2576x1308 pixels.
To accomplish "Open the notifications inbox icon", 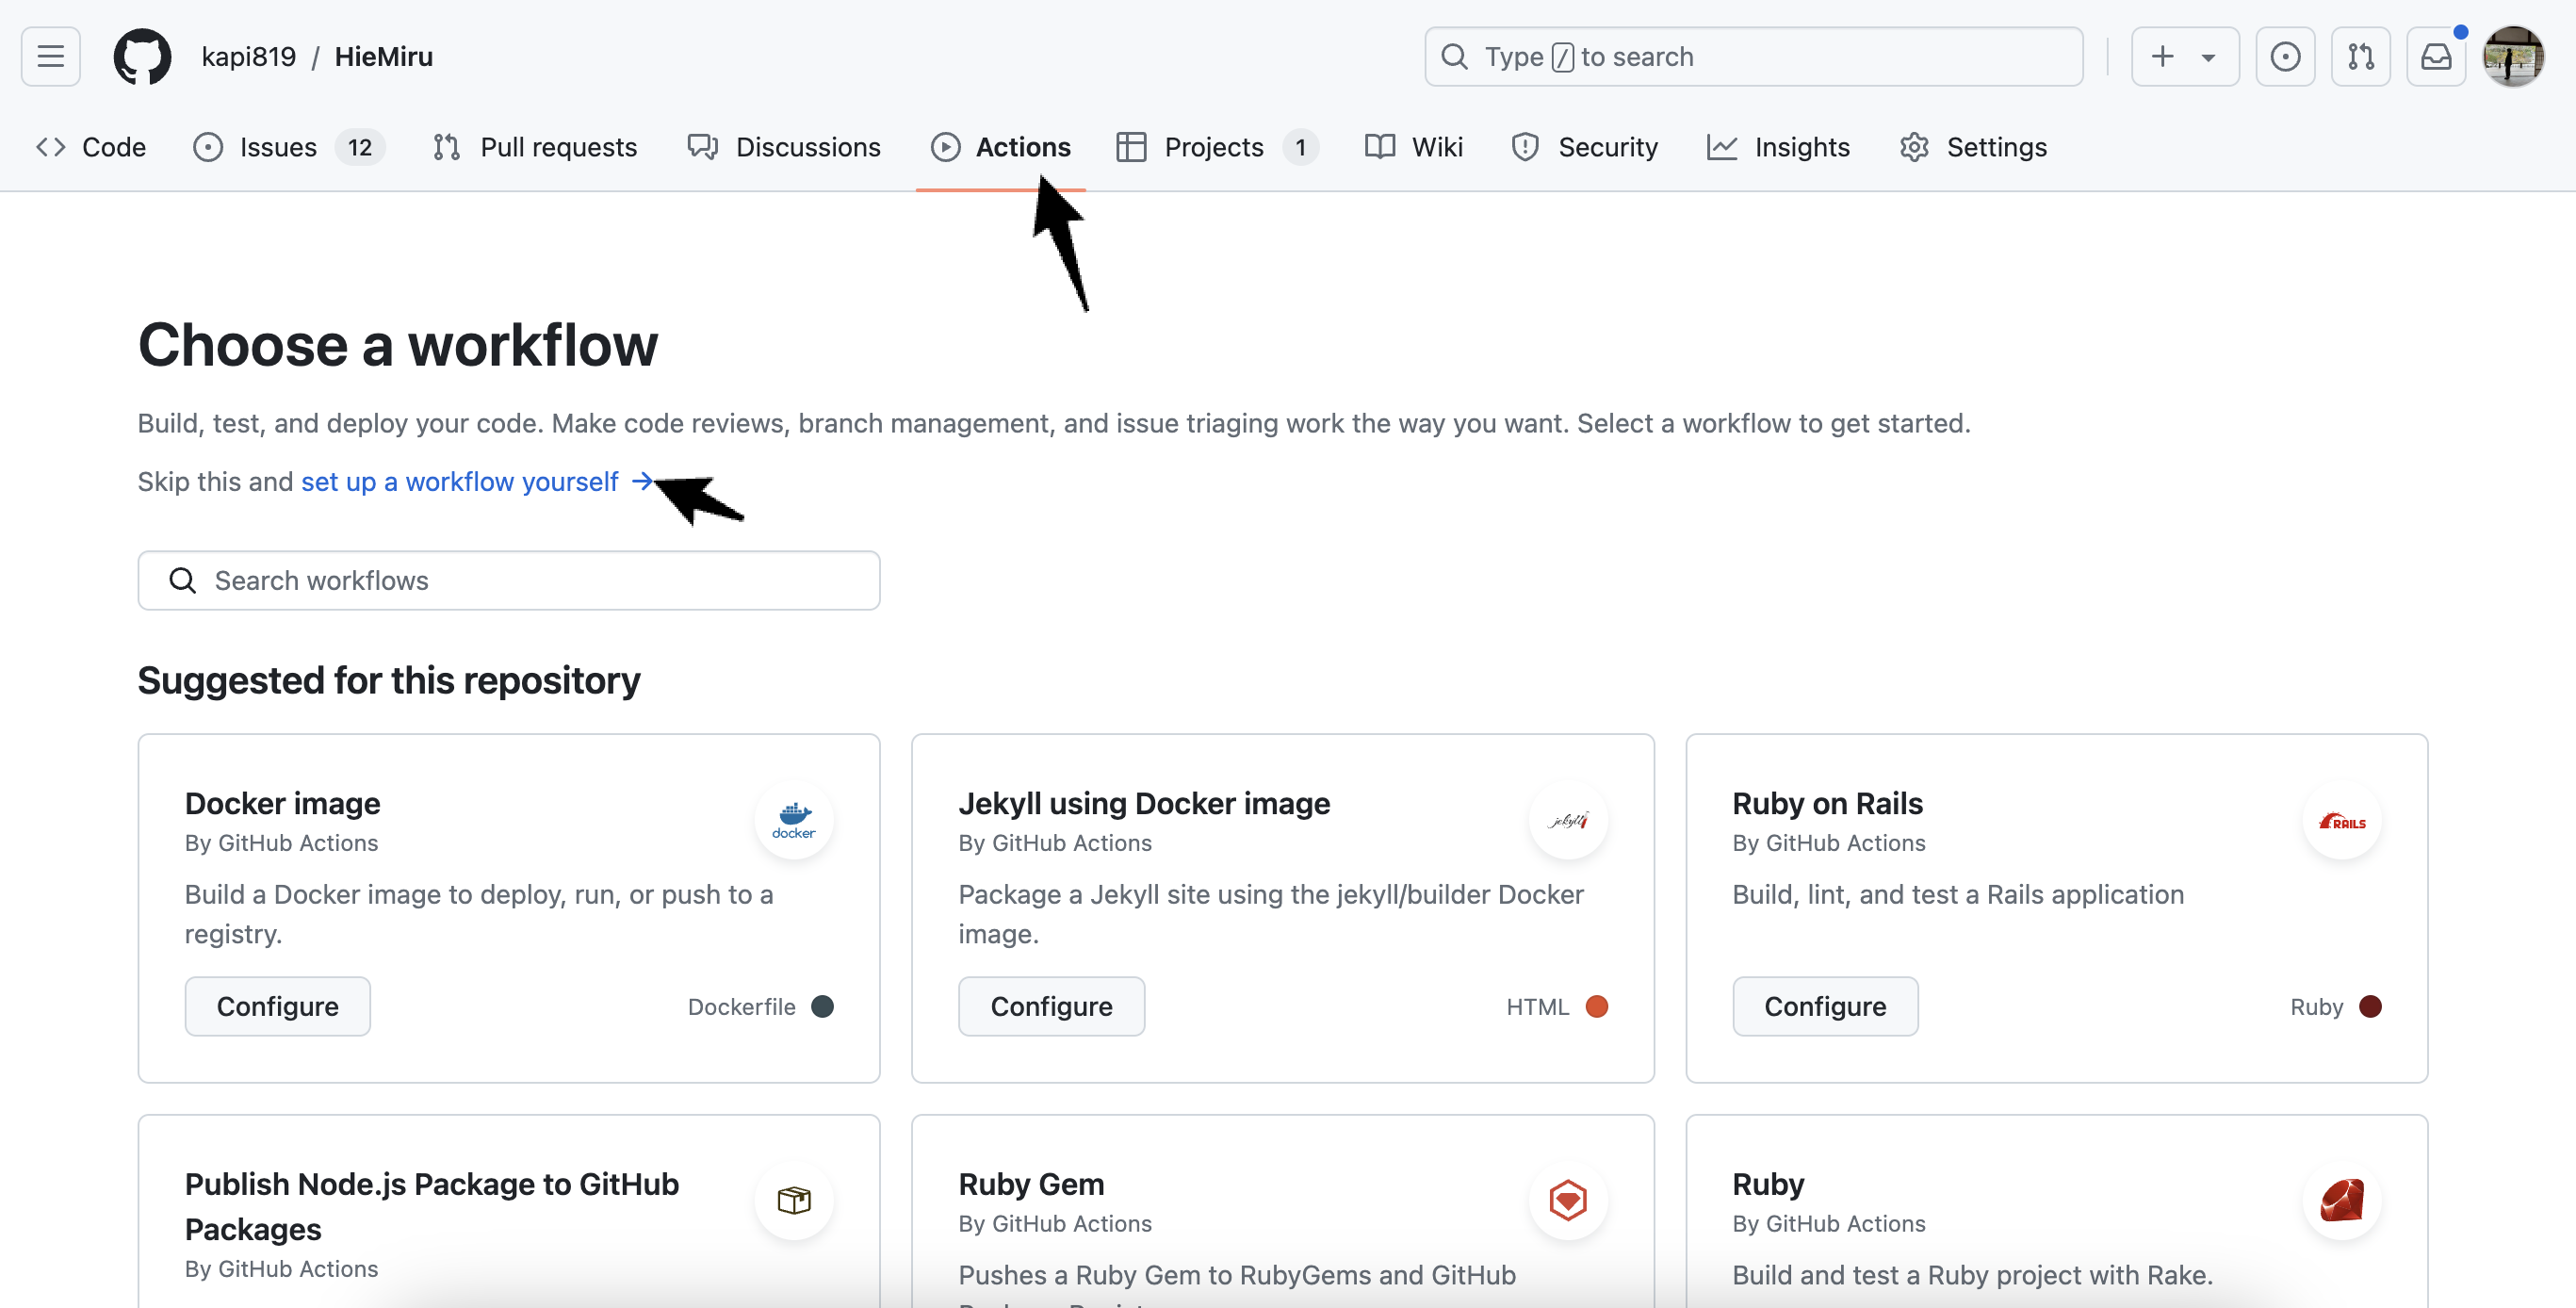I will pos(2435,57).
